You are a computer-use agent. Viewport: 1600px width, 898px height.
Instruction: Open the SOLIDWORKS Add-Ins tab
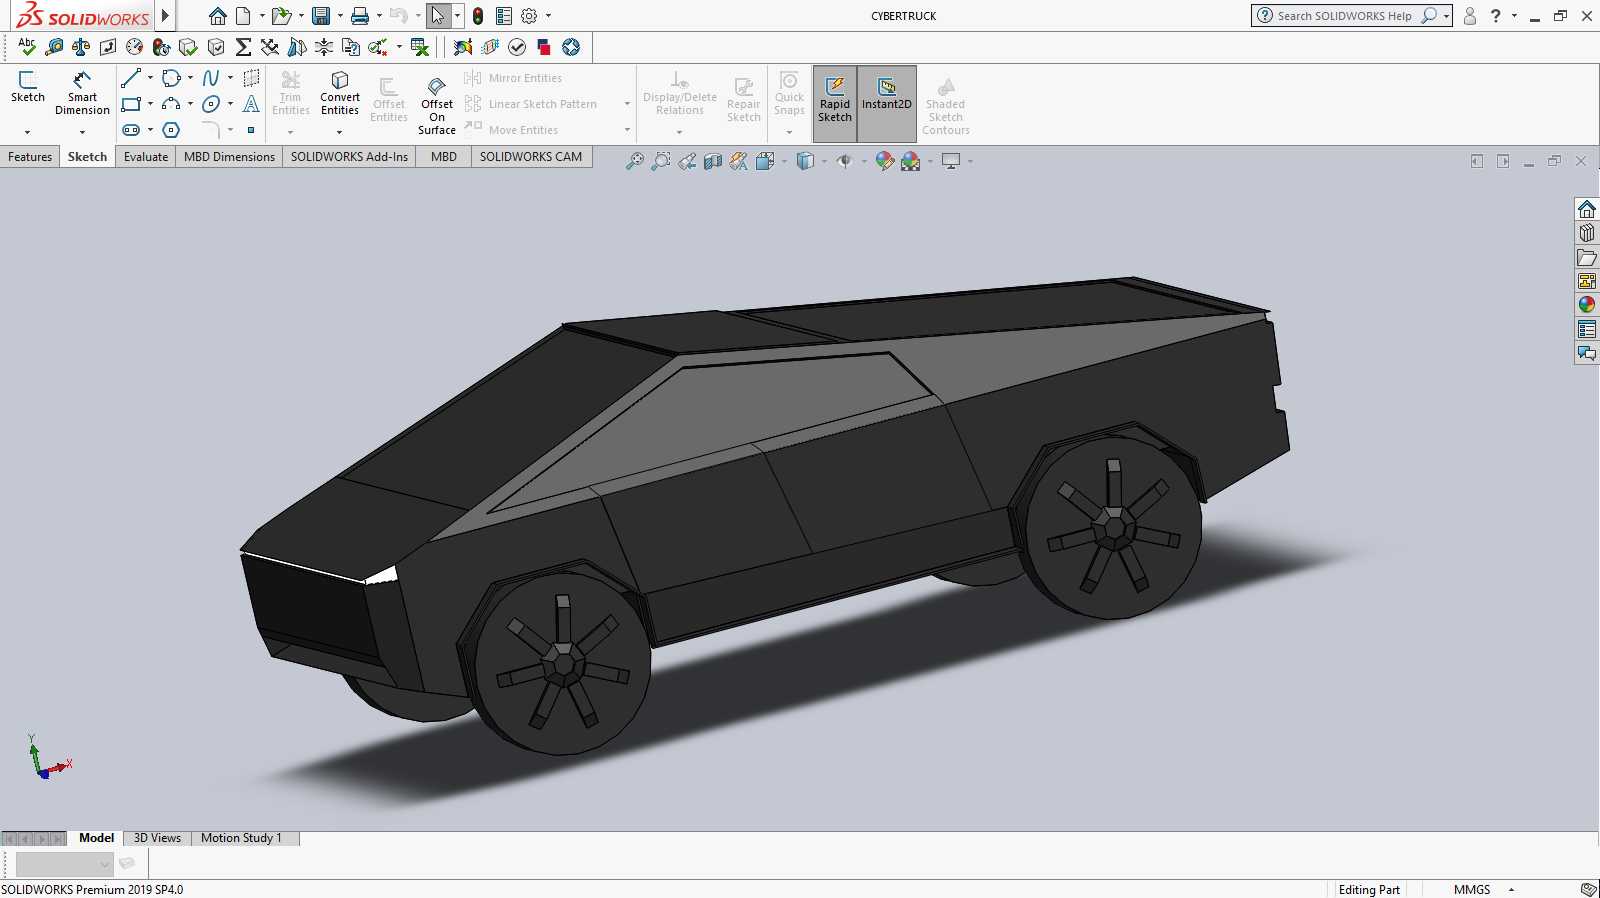click(349, 157)
